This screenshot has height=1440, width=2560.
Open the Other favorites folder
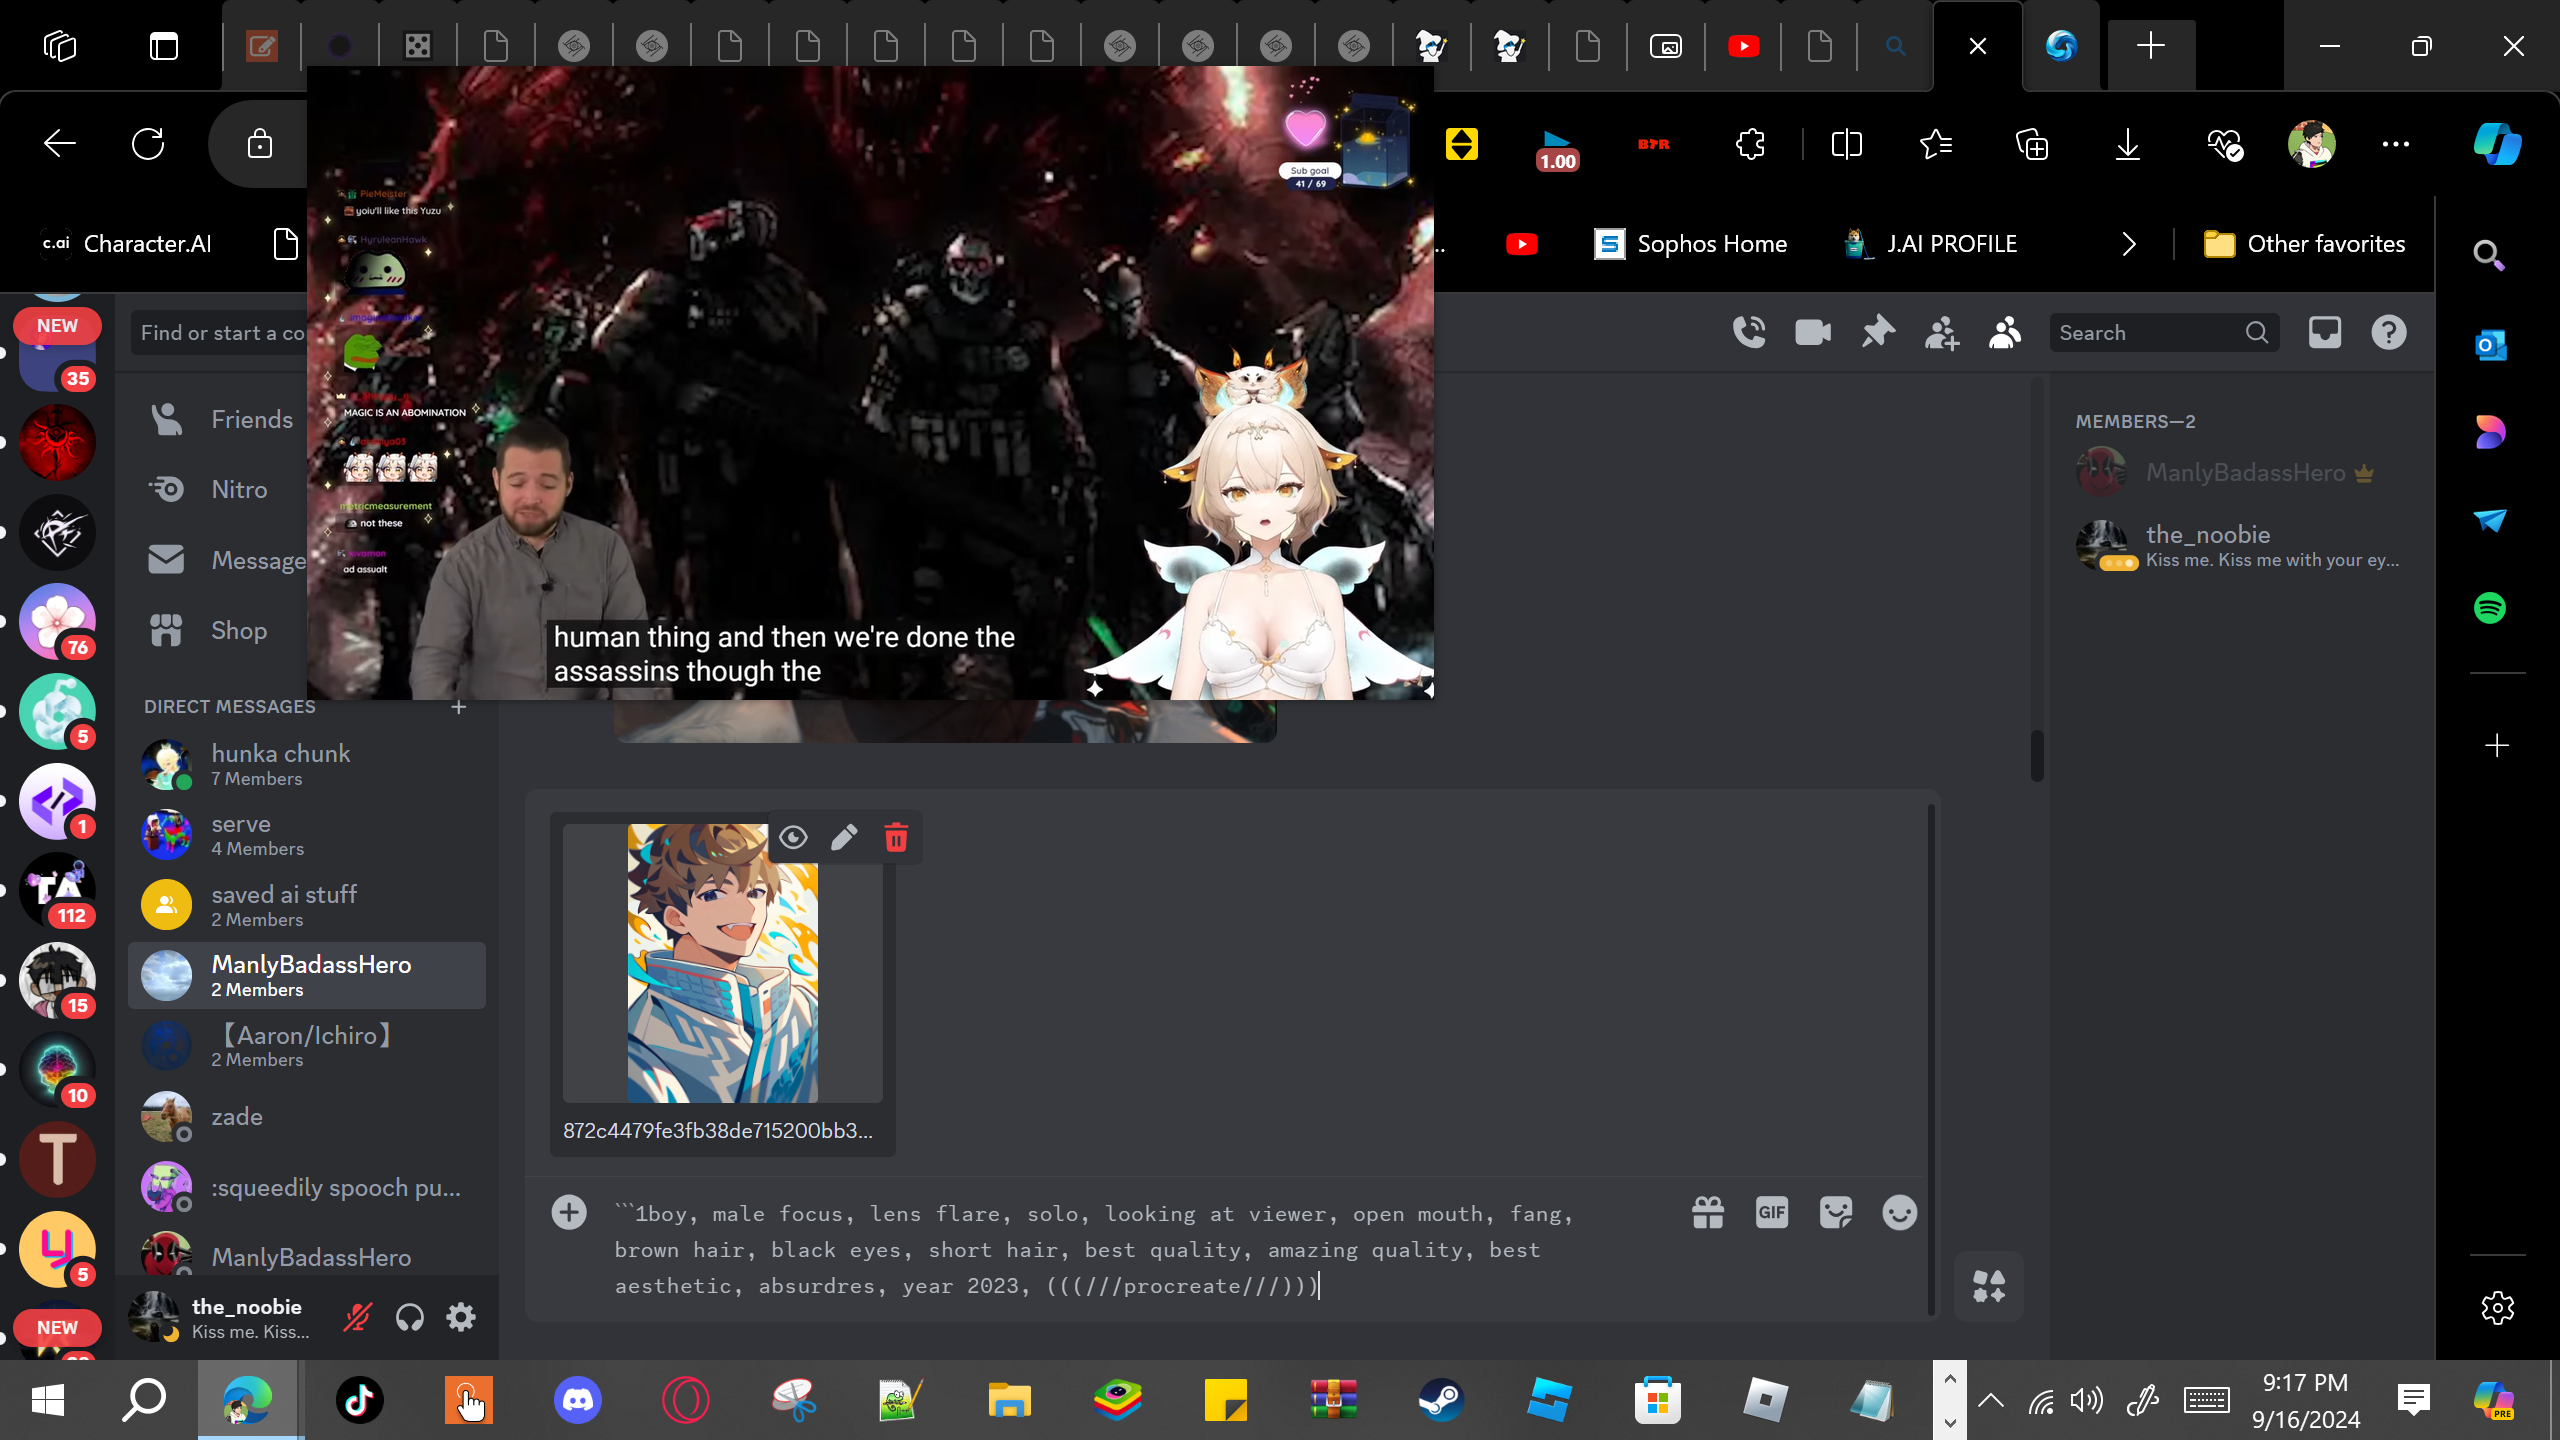pos(2304,244)
